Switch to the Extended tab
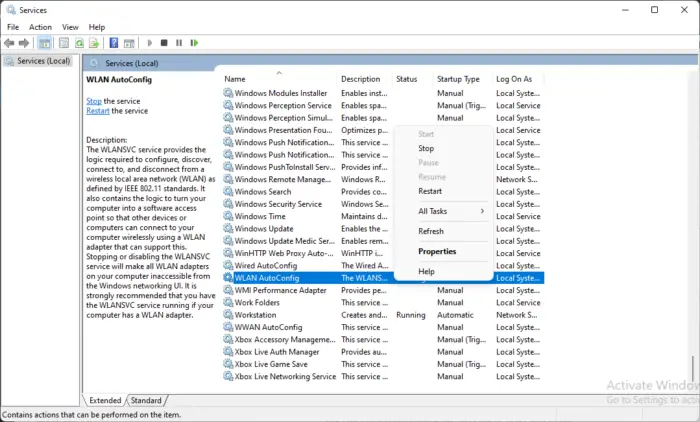Screen dimensions: 700x422 105,400
